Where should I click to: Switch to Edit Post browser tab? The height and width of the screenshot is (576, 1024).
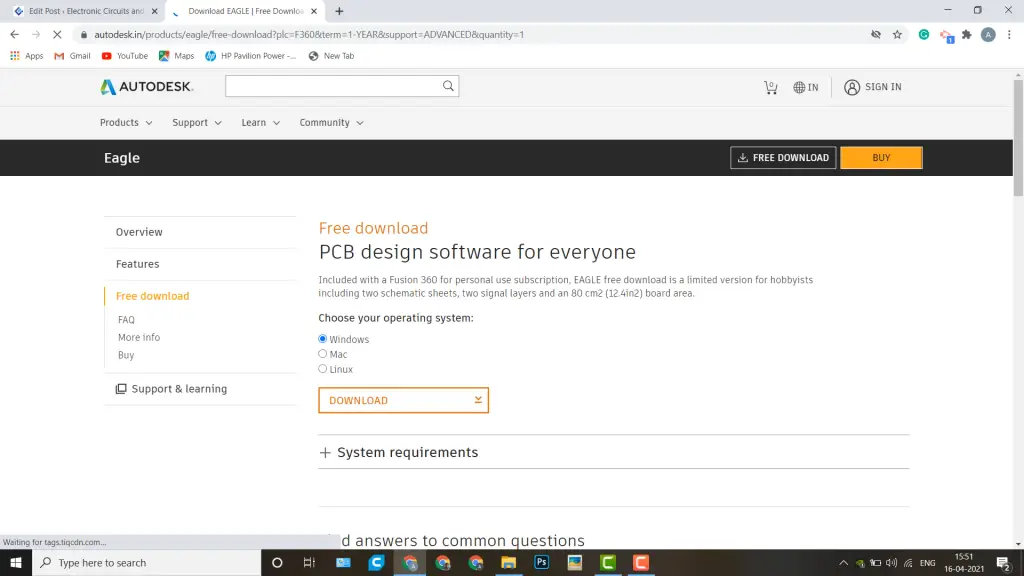pyautogui.click(x=85, y=11)
